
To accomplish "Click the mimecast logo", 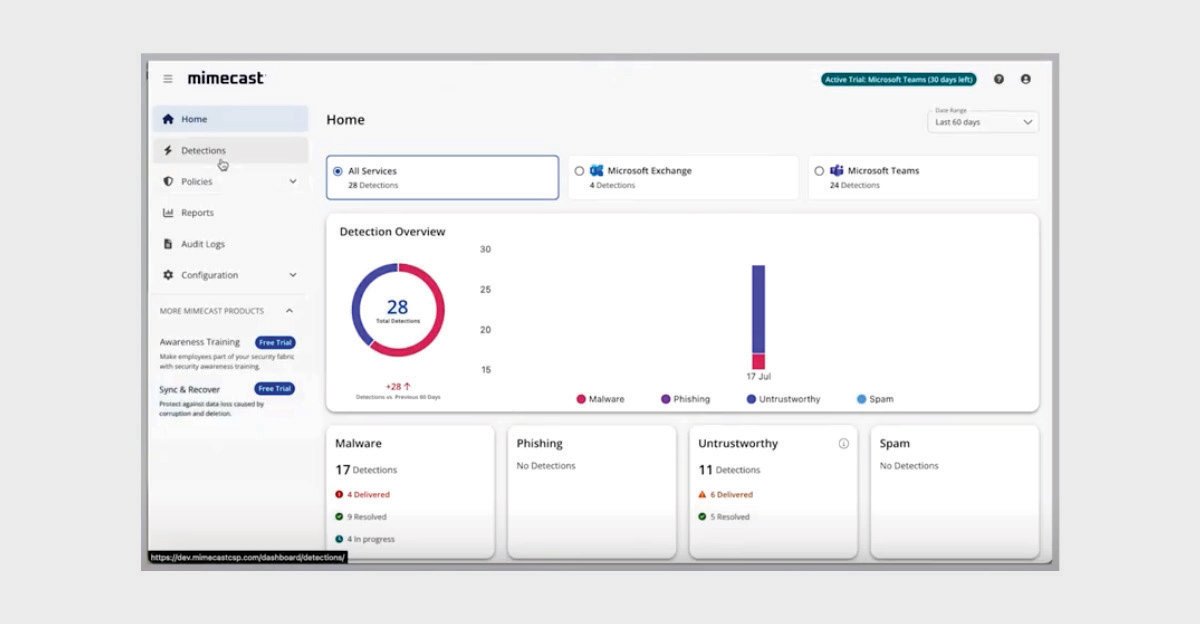I will tap(226, 78).
